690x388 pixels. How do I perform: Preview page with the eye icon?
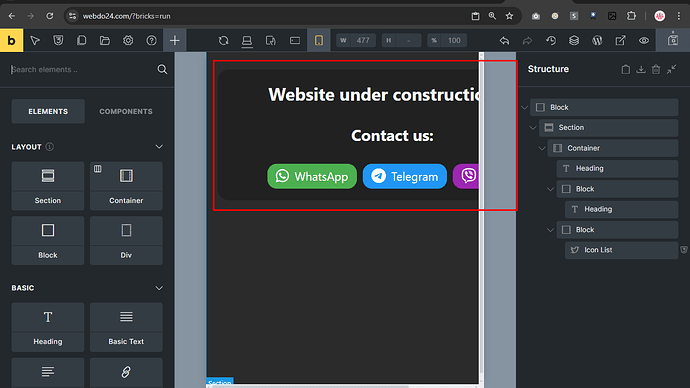tap(644, 40)
